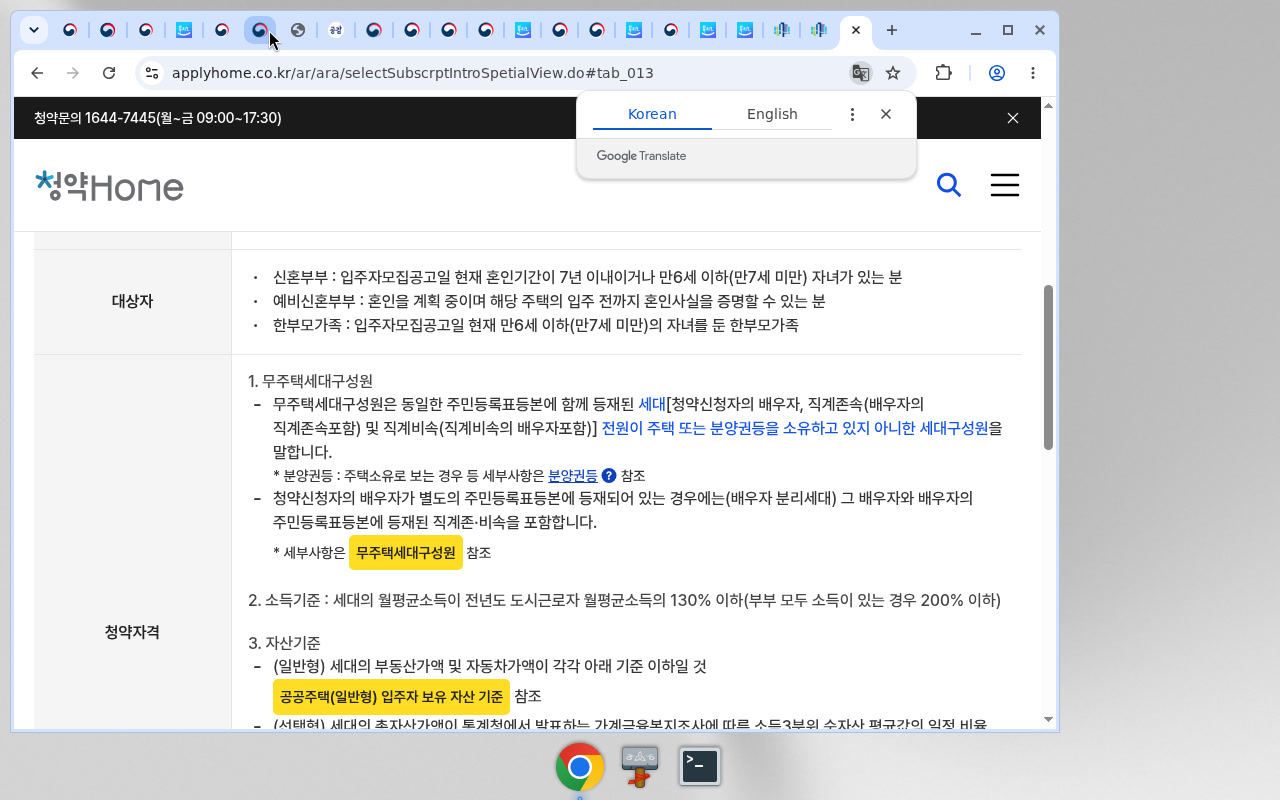This screenshot has width=1280, height=800.
Task: Click the 대상자 table header cell
Action: [133, 301]
